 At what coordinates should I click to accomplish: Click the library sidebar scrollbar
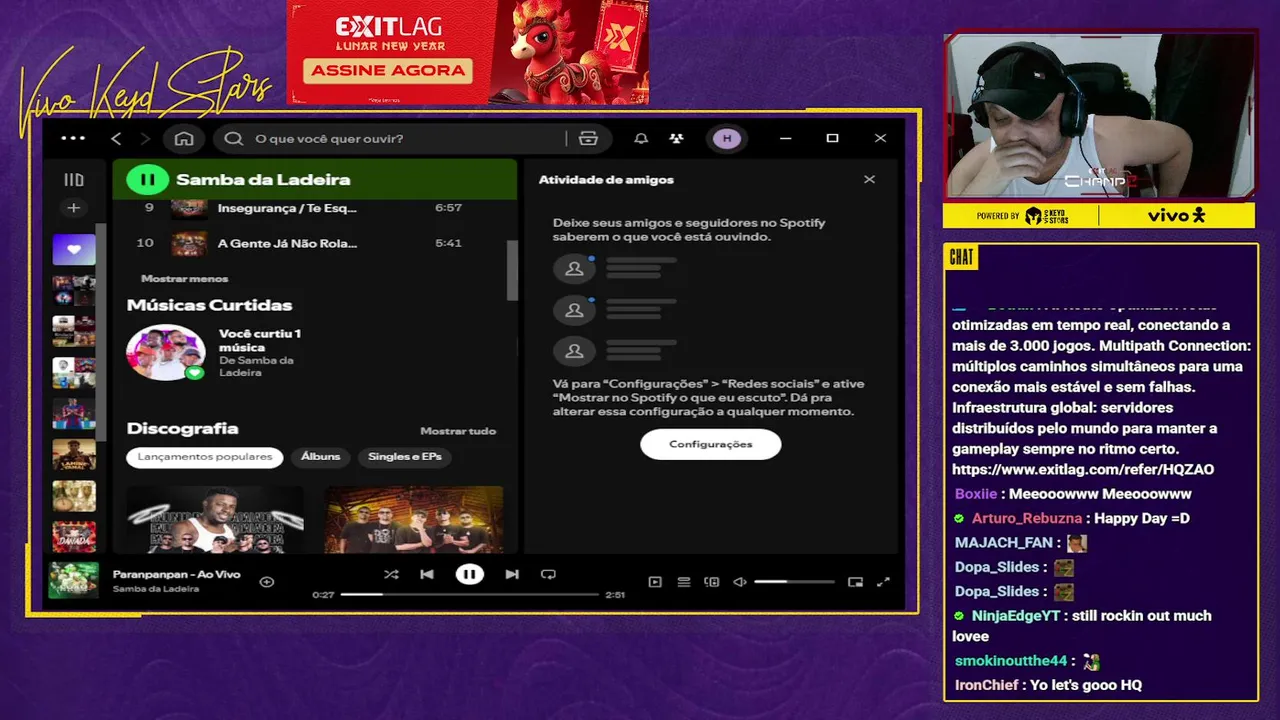coord(101,330)
